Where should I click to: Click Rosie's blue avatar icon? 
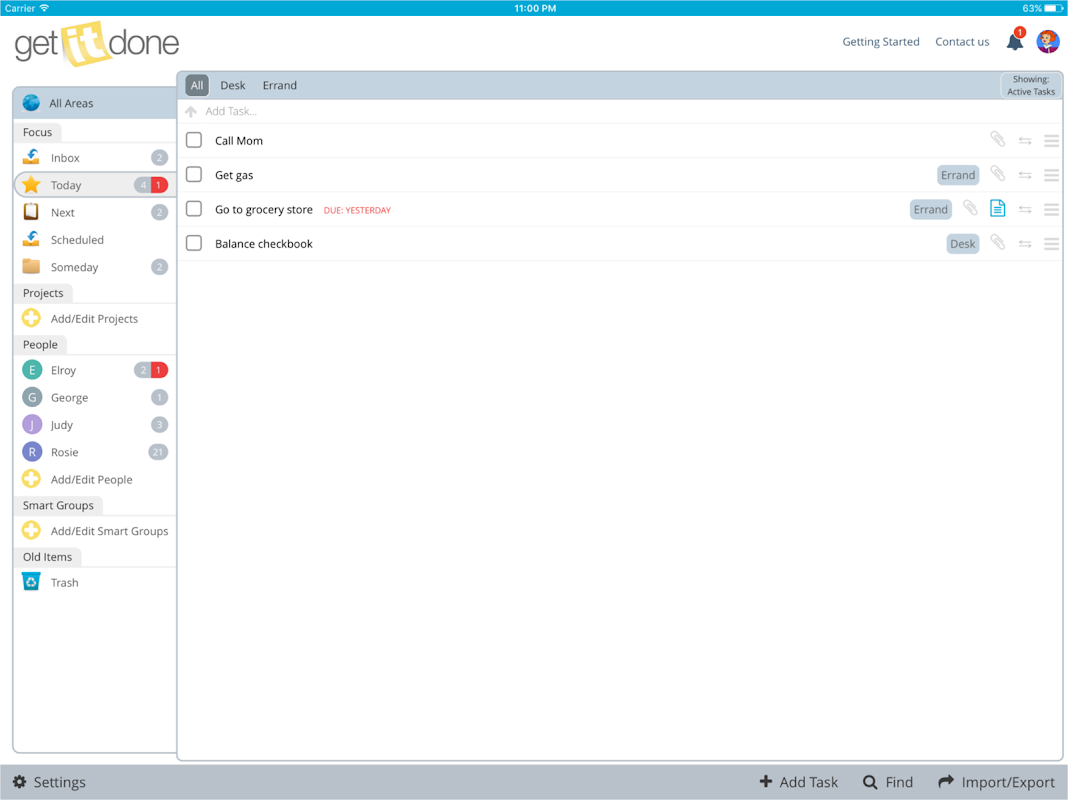[32, 451]
